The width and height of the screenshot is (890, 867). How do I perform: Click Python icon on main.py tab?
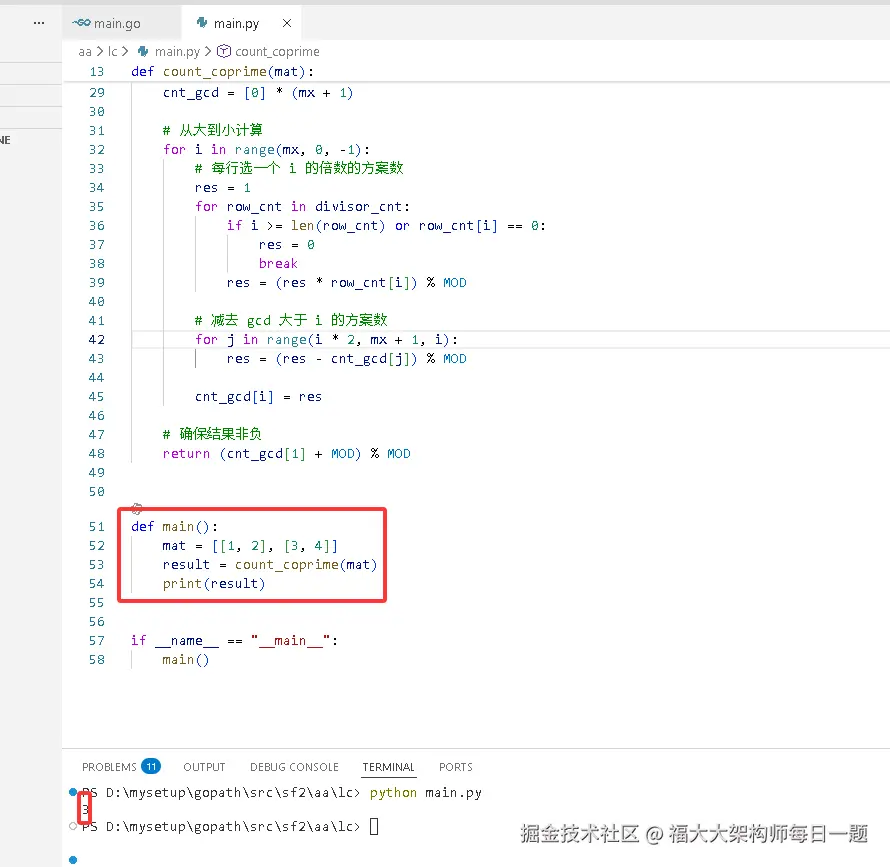(x=201, y=23)
